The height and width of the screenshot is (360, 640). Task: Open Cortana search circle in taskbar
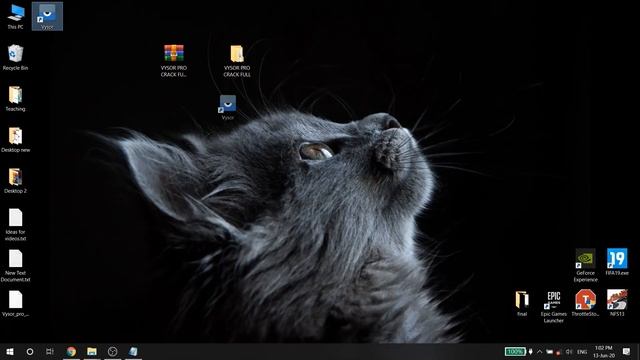click(x=30, y=351)
